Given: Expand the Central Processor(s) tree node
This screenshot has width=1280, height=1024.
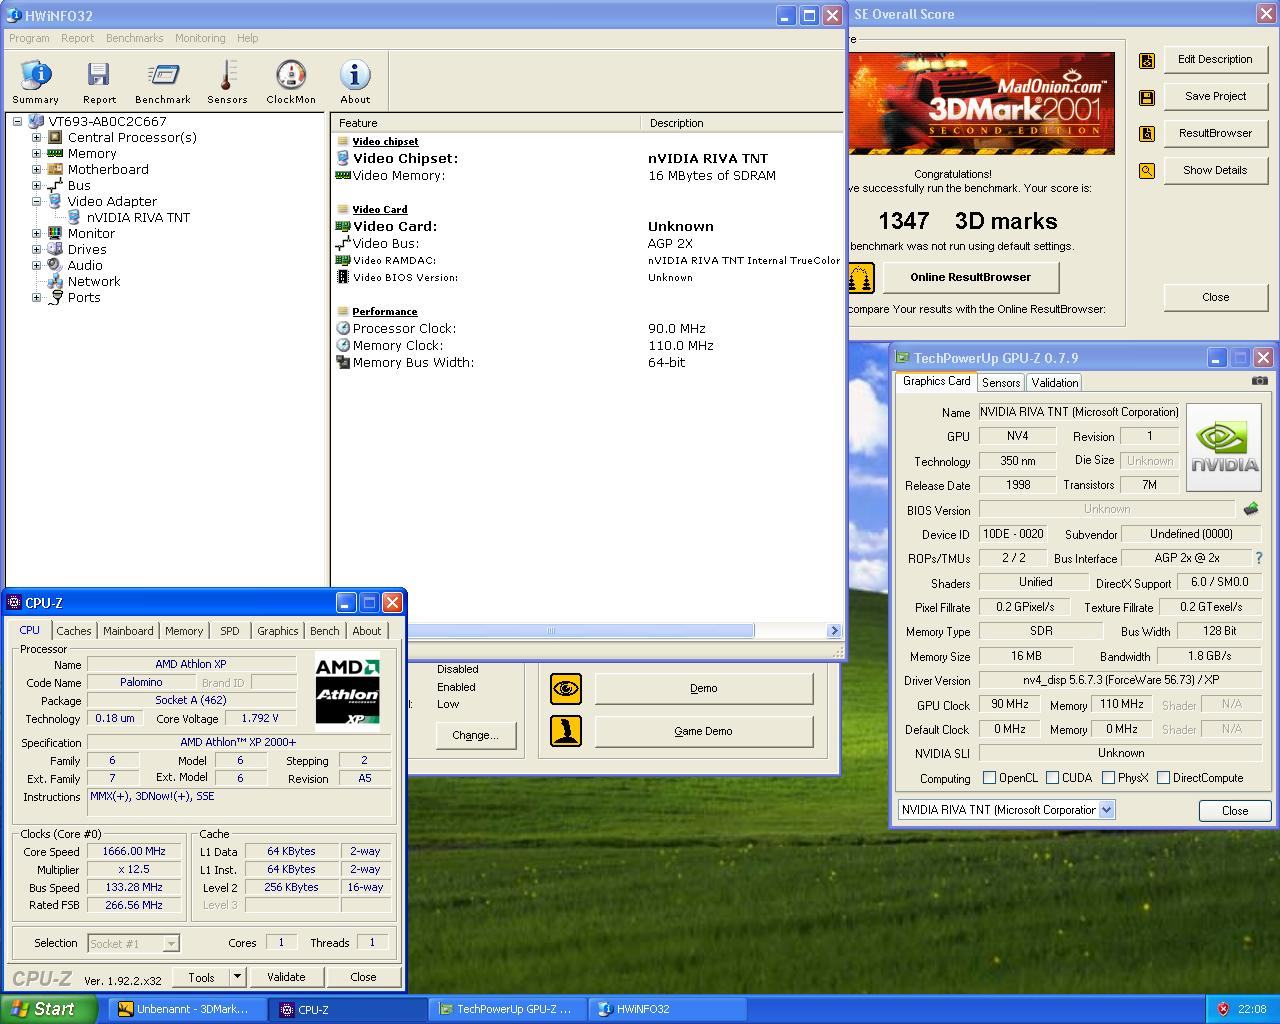Looking at the screenshot, I should 37,138.
